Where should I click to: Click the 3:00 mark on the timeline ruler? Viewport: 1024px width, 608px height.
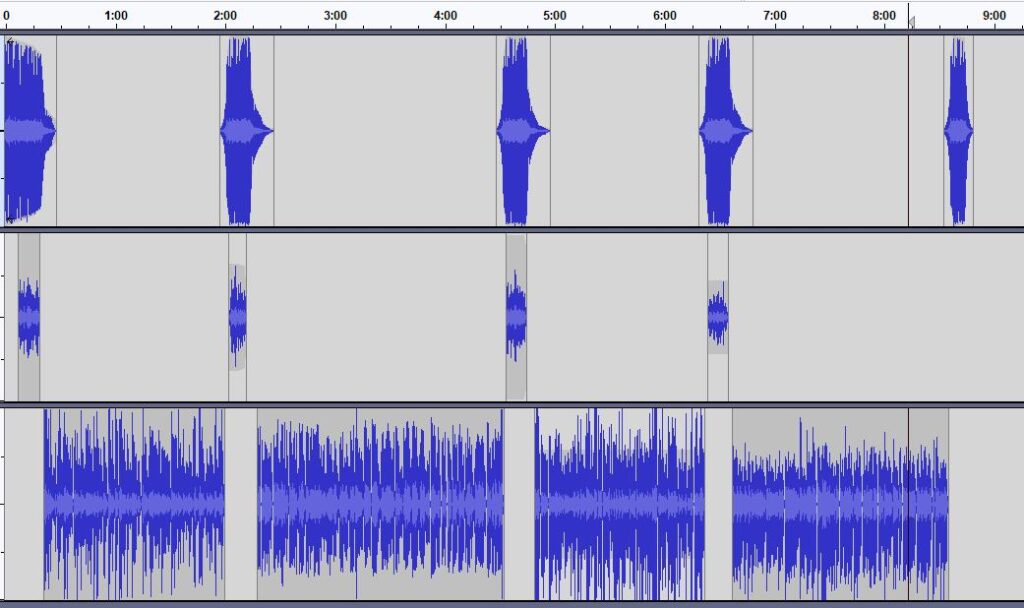[336, 15]
